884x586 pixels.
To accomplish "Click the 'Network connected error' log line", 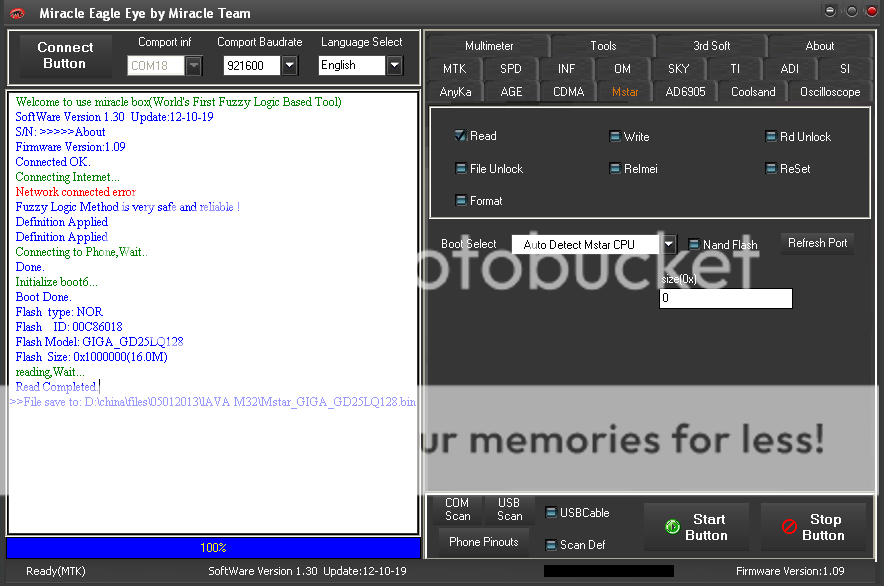I will click(x=76, y=192).
